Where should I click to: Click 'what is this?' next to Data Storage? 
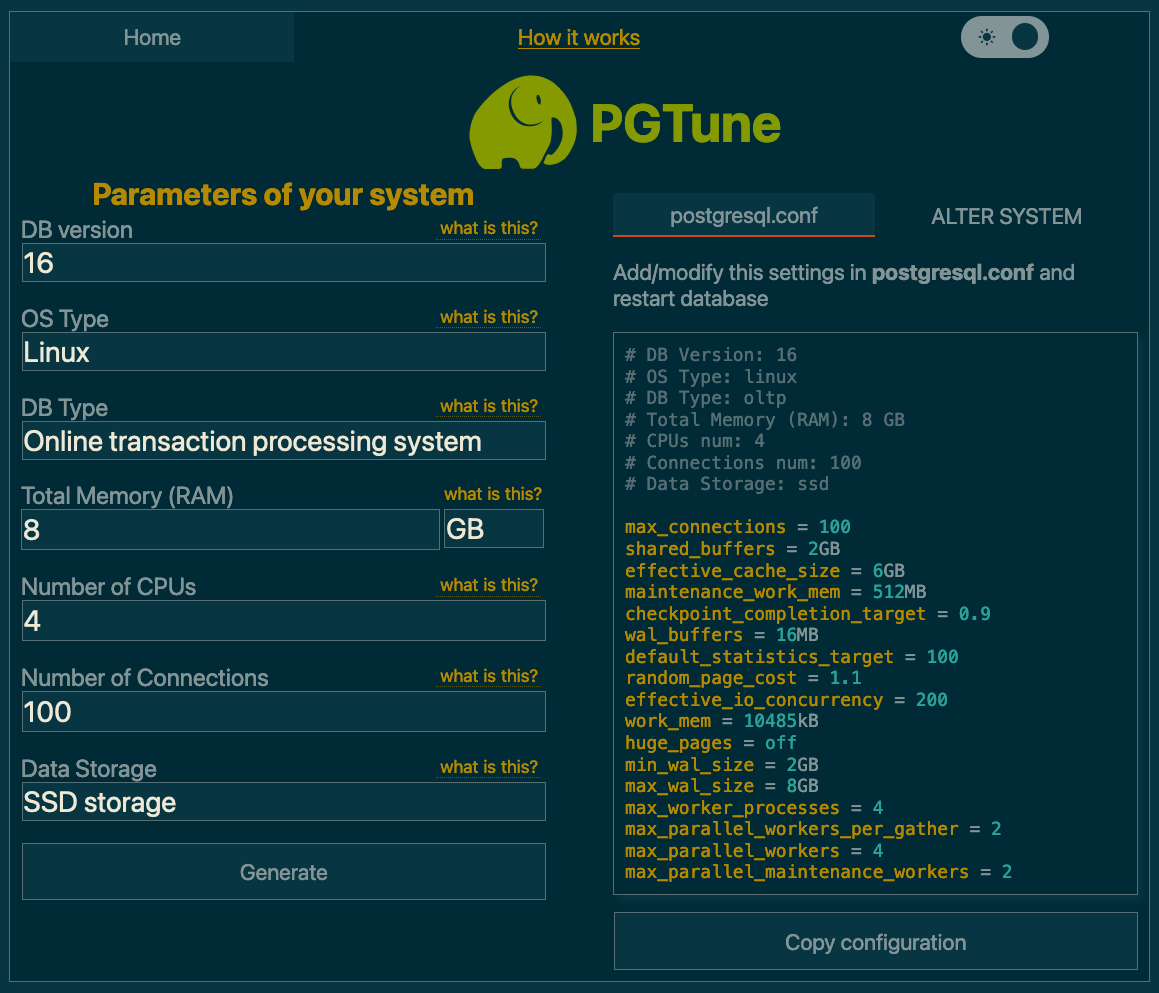click(x=489, y=767)
